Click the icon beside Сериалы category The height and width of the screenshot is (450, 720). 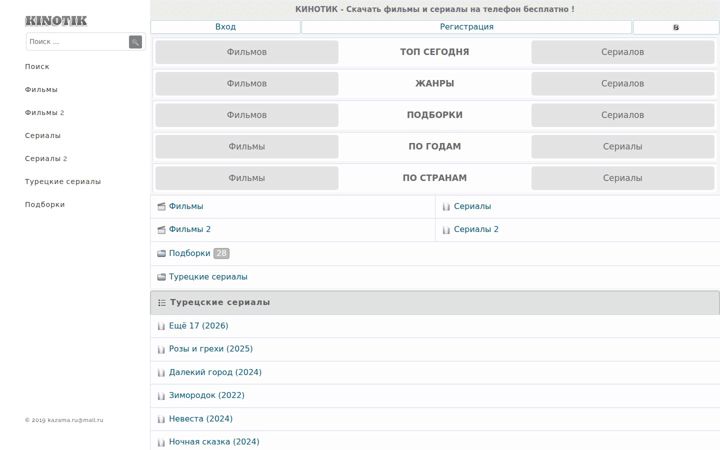click(446, 207)
